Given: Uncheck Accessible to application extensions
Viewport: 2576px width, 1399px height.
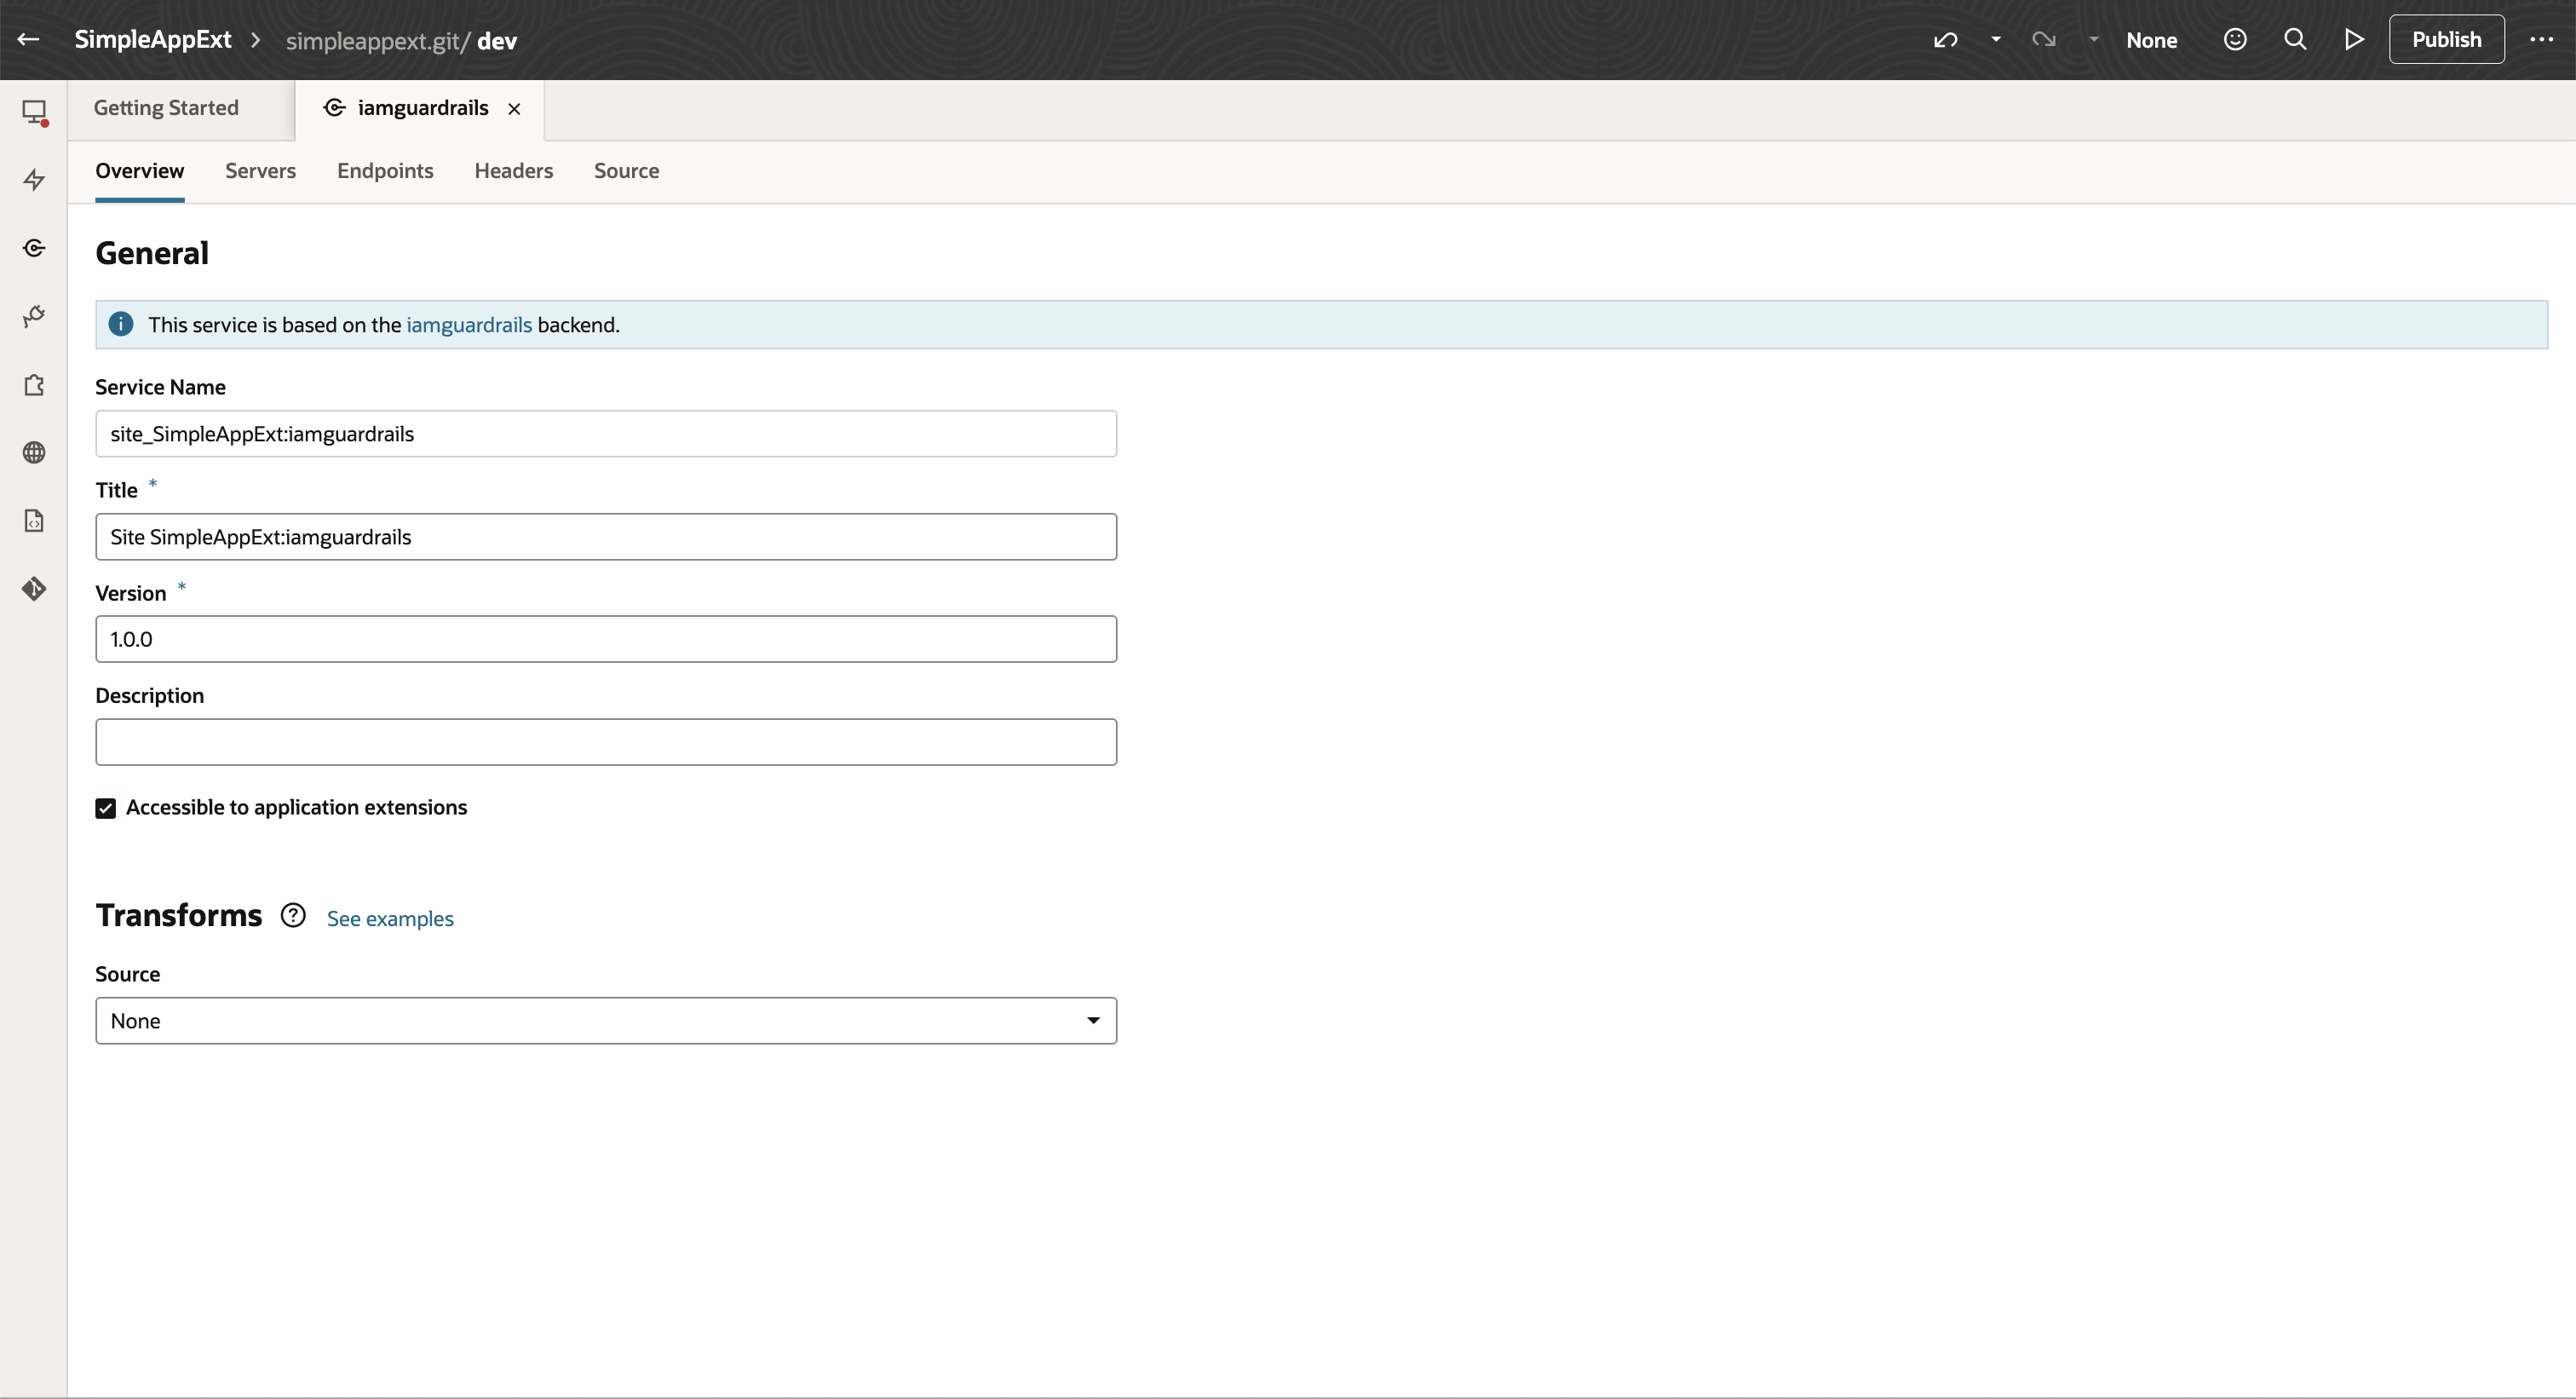Looking at the screenshot, I should tap(106, 807).
